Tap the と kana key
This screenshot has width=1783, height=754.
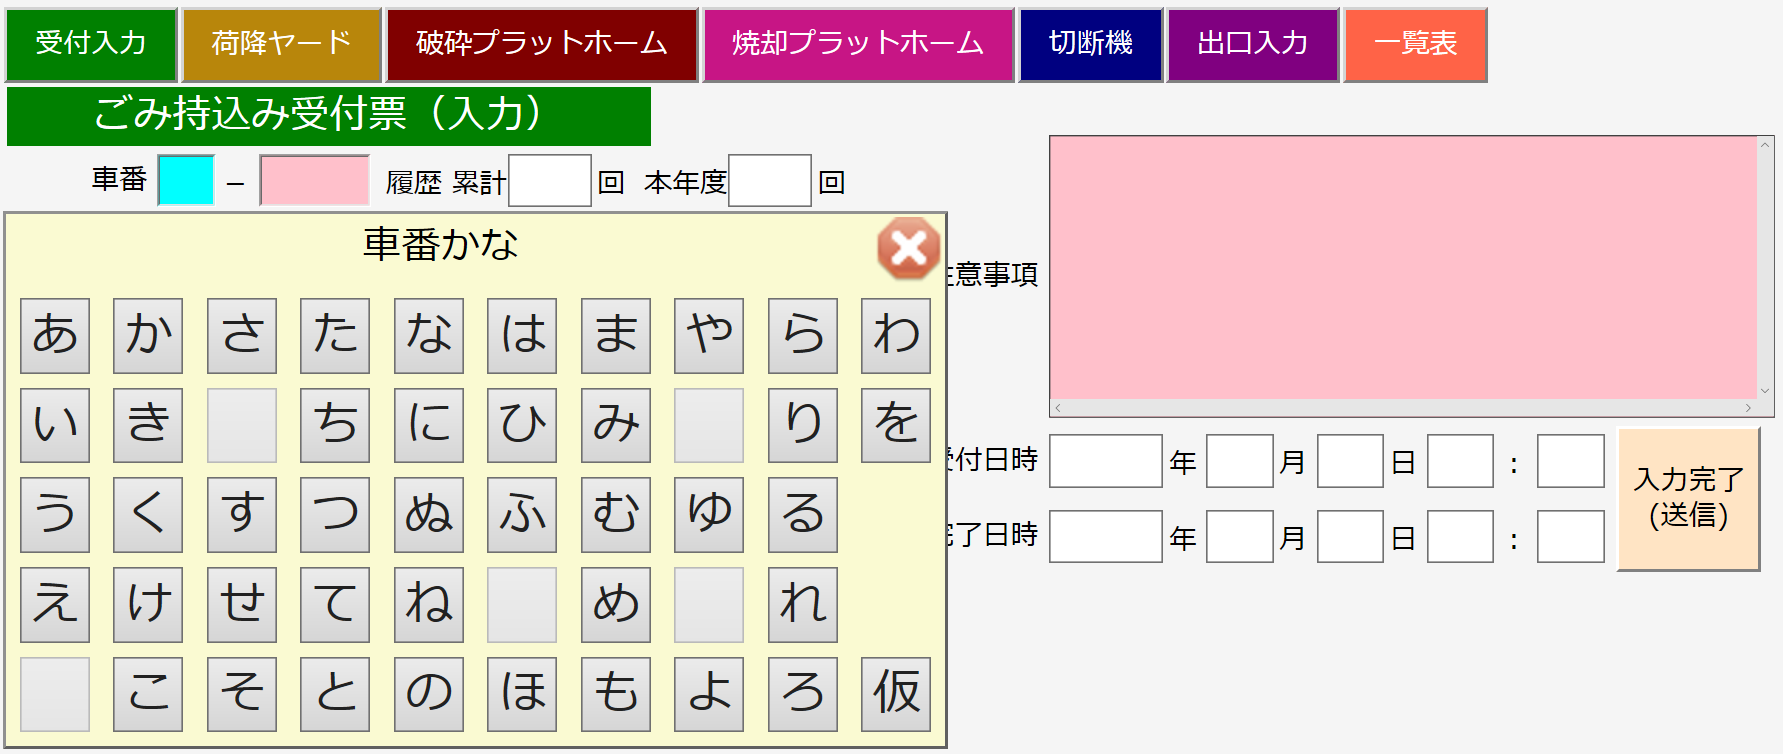(335, 694)
